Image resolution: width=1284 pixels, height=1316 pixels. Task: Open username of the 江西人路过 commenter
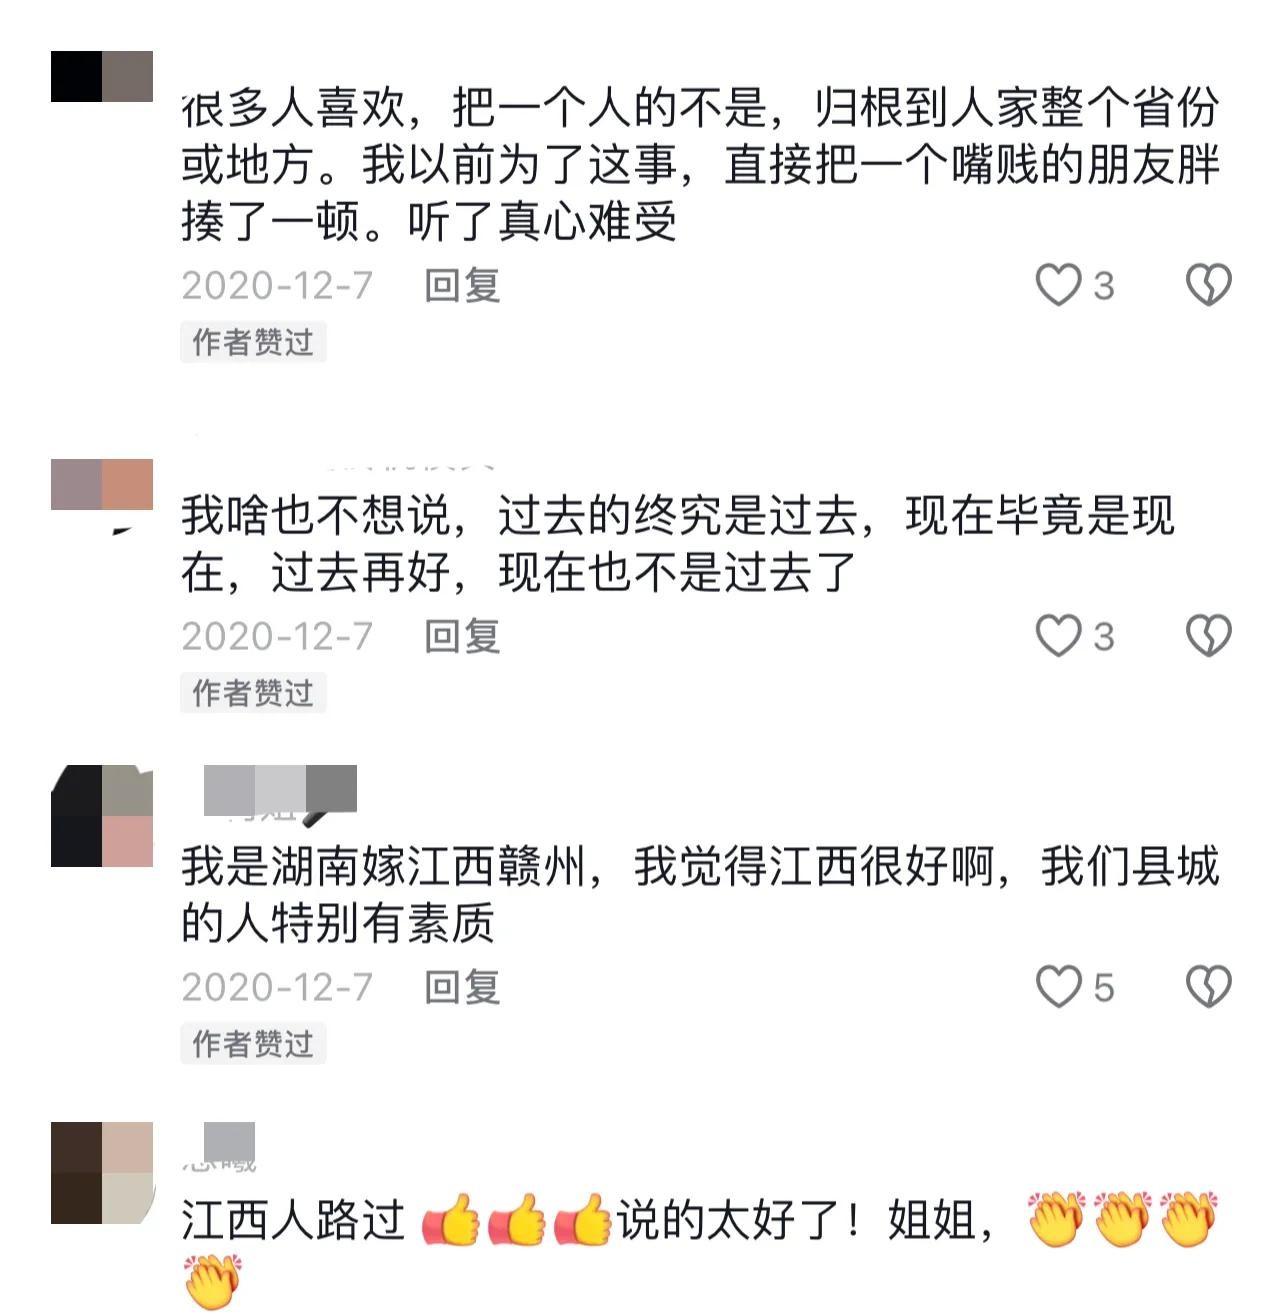tap(220, 1147)
